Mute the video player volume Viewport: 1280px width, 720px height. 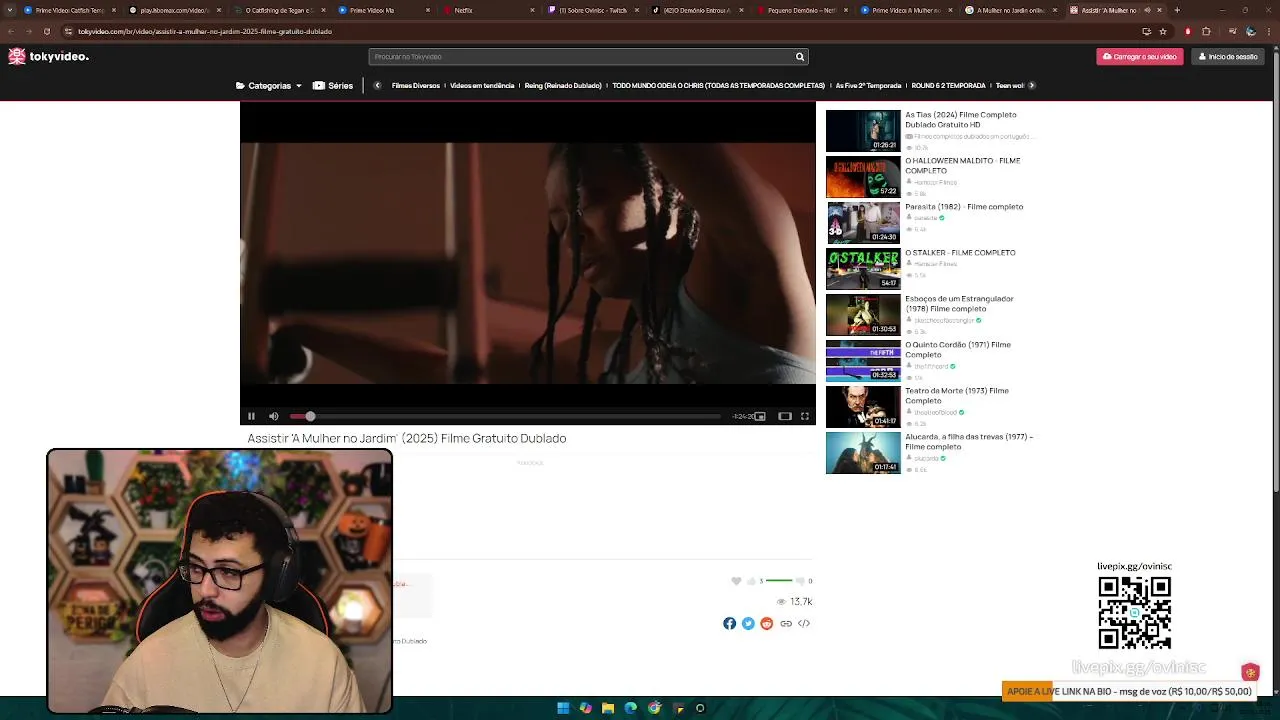coord(274,416)
